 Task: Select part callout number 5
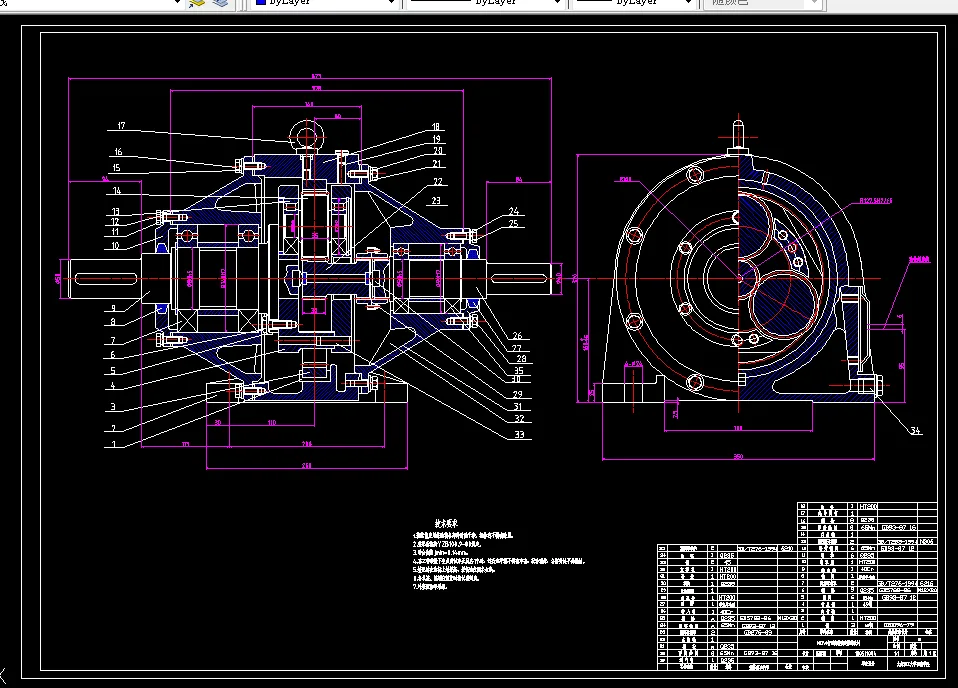click(x=113, y=370)
